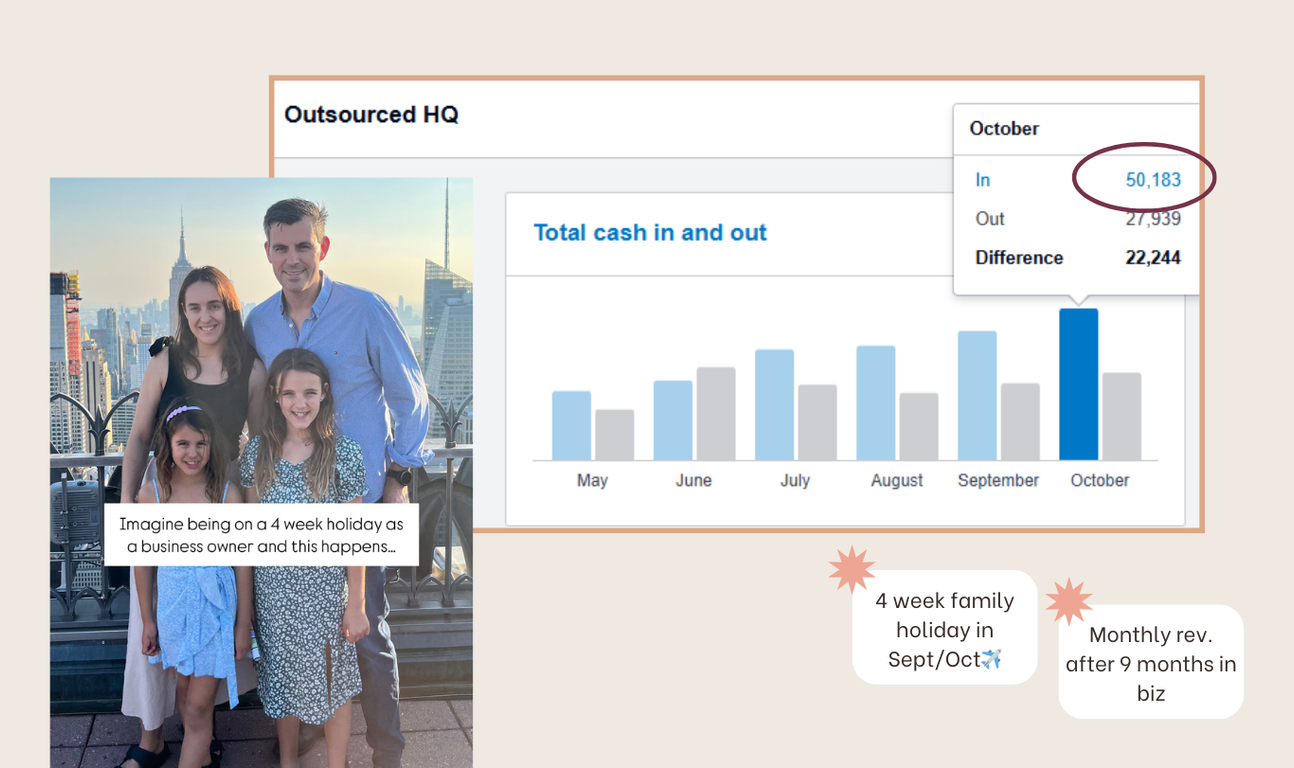Click the light blue September cash-in bar
Image resolution: width=1294 pixels, height=768 pixels.
pos(977,395)
